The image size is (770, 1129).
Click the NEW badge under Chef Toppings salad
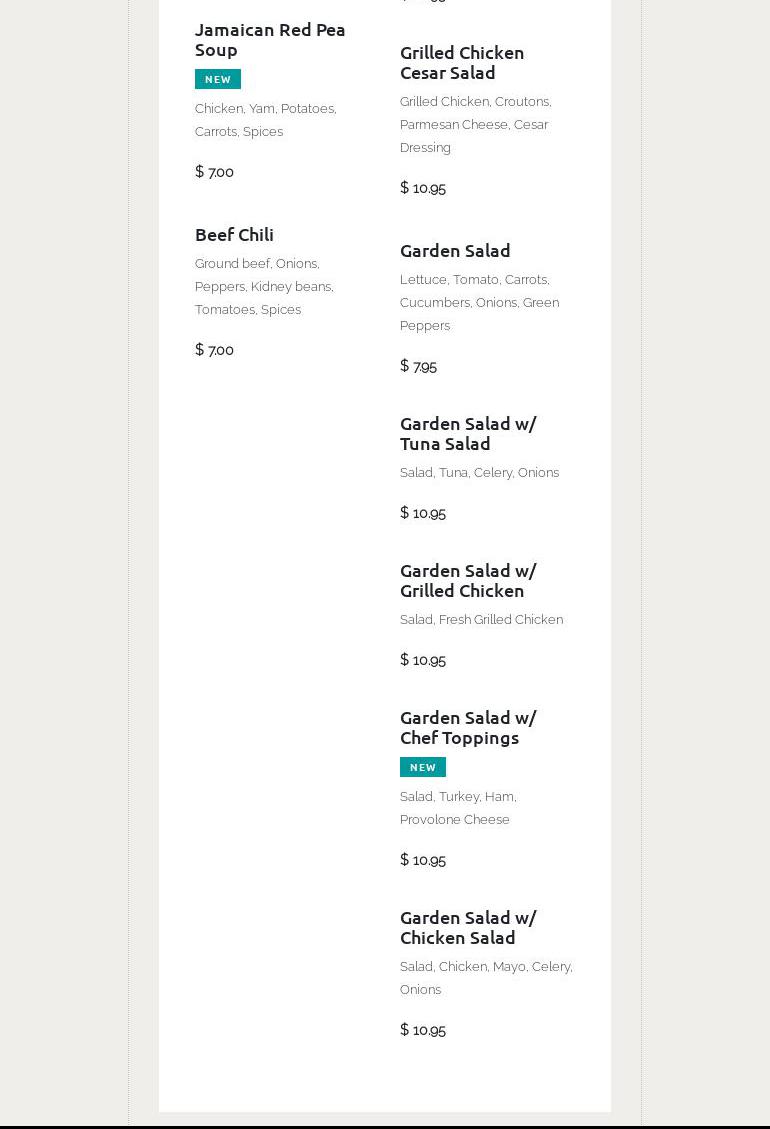(422, 767)
